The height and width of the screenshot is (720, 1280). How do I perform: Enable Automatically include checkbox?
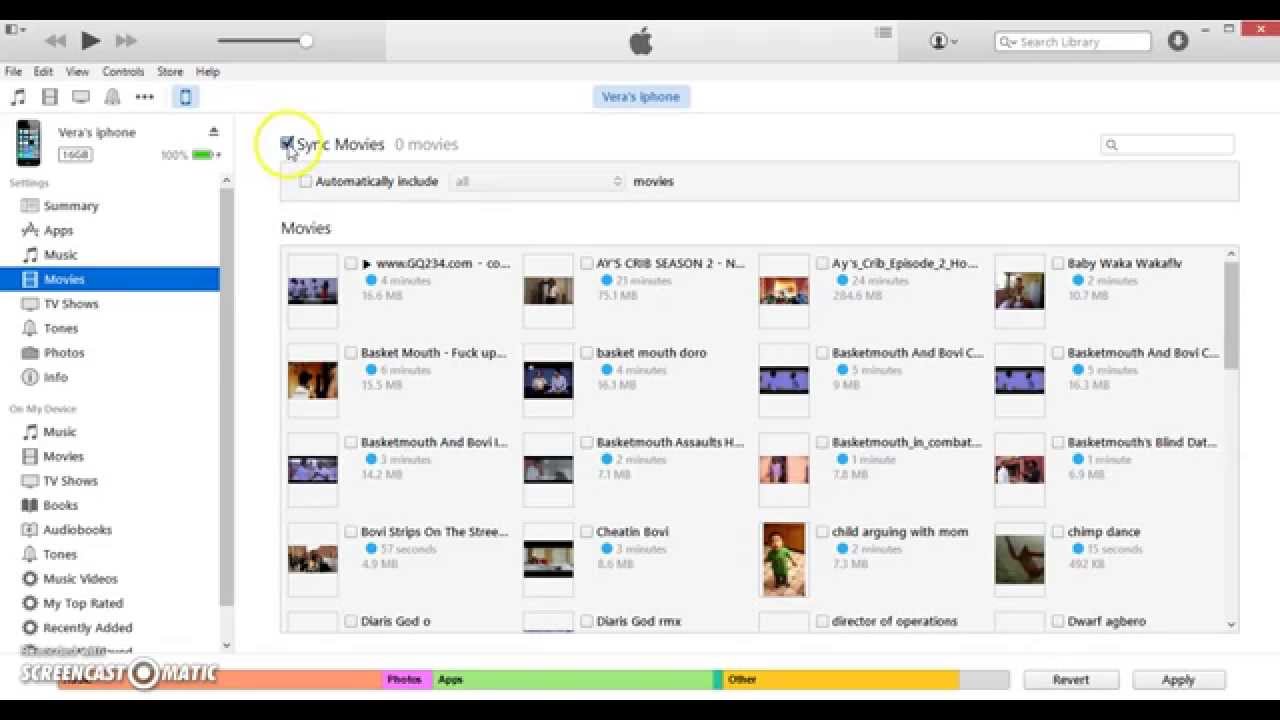tap(306, 182)
